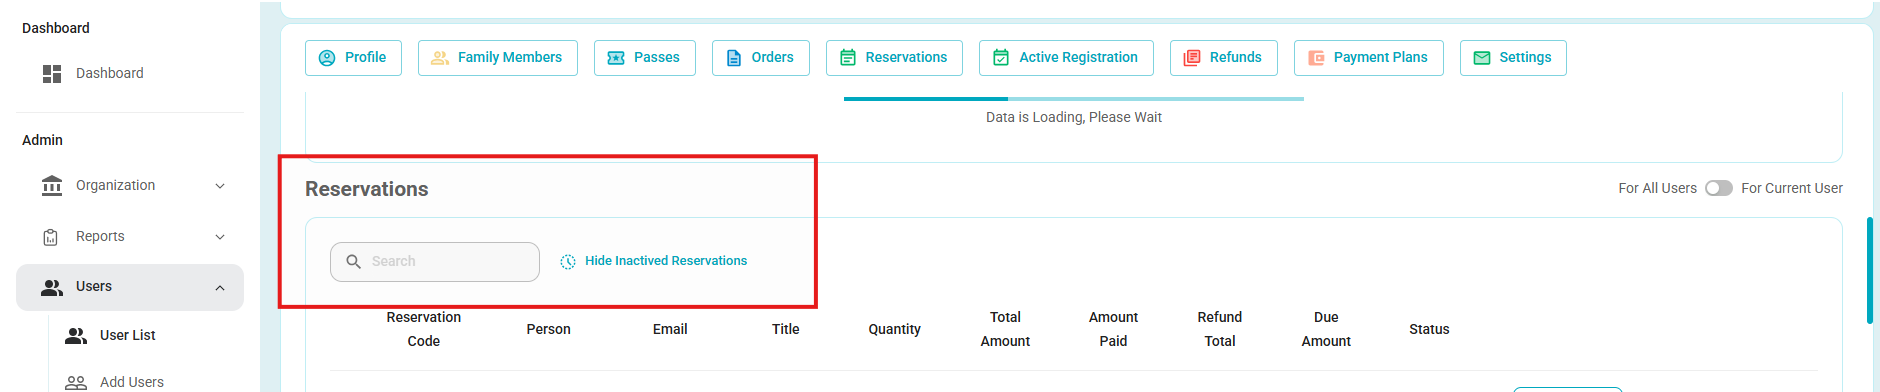This screenshot has height=392, width=1880.
Task: Open the Settings button
Action: tap(1513, 58)
